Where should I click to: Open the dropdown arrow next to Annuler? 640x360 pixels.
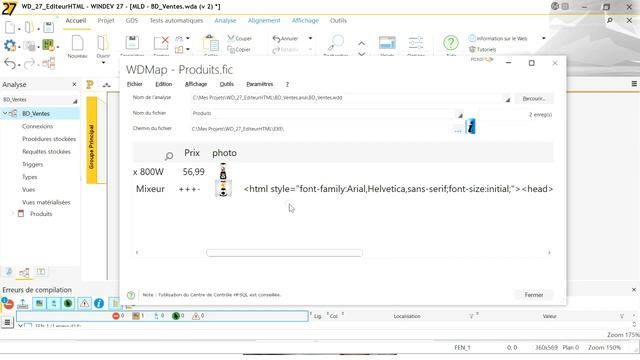[x=310, y=38]
